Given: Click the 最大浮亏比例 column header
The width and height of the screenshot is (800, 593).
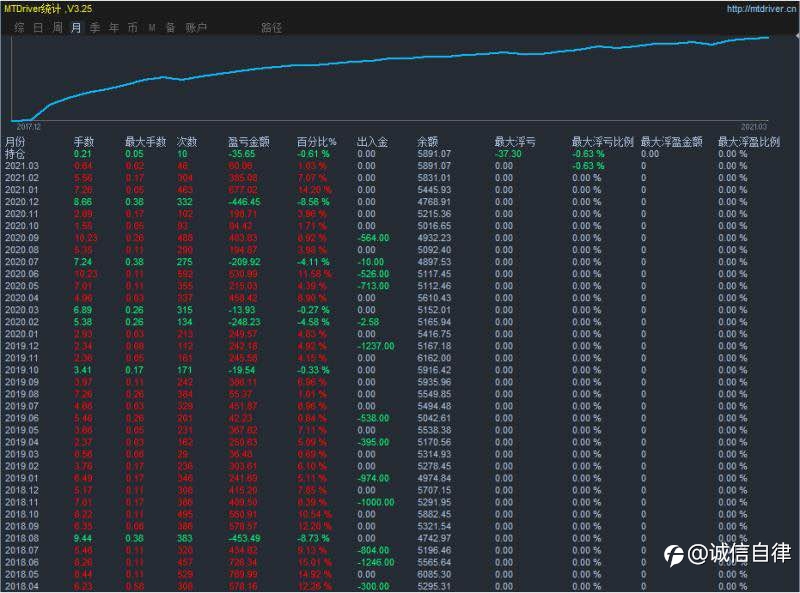Looking at the screenshot, I should [x=603, y=142].
